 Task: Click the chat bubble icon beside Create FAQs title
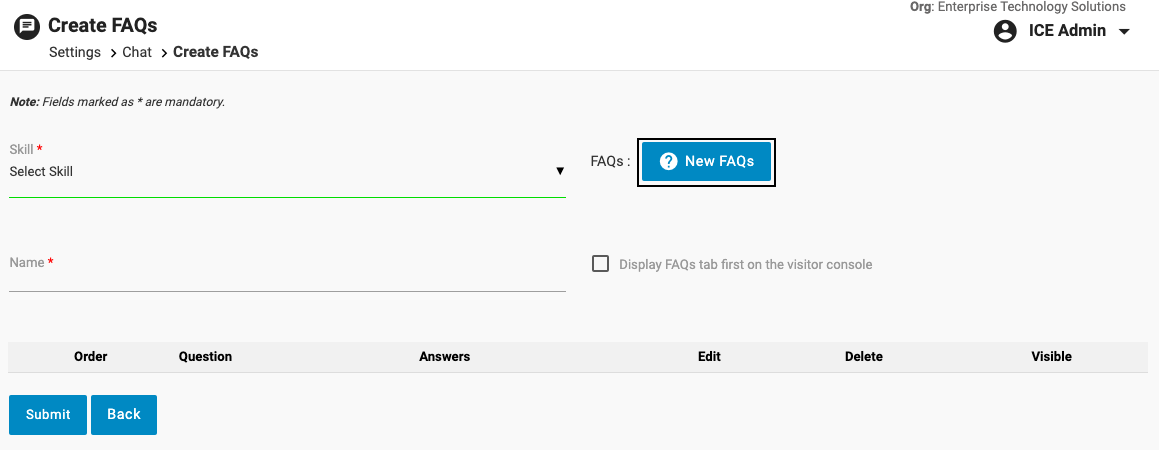point(27,27)
